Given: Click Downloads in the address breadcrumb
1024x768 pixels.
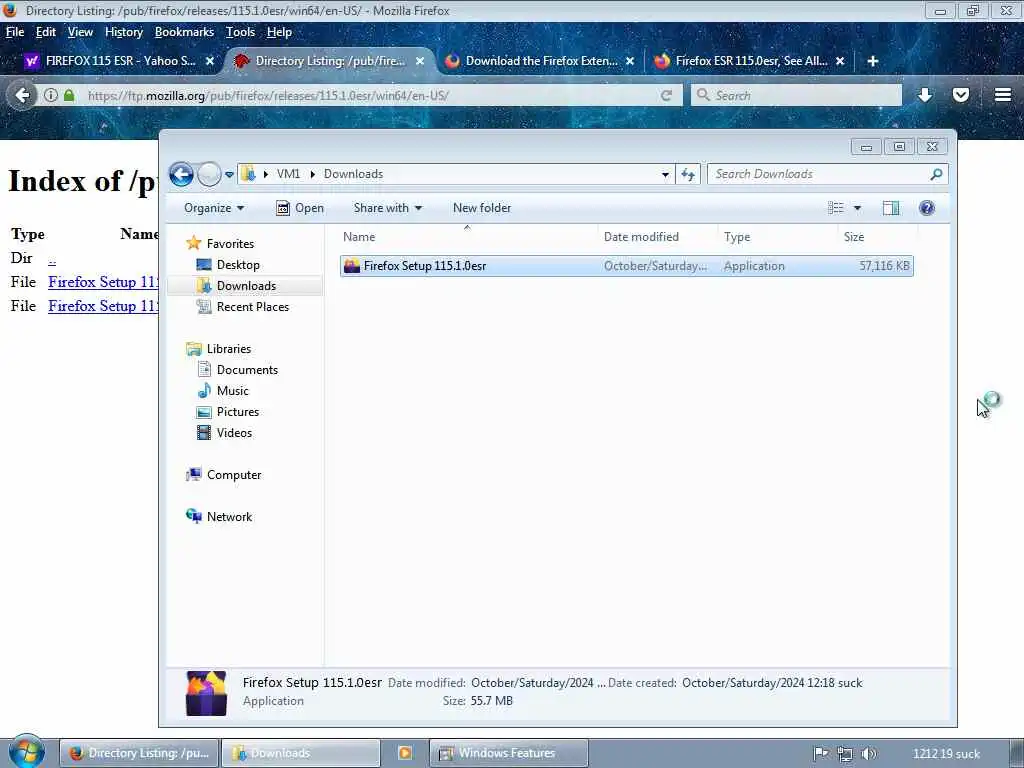Looking at the screenshot, I should (x=353, y=174).
